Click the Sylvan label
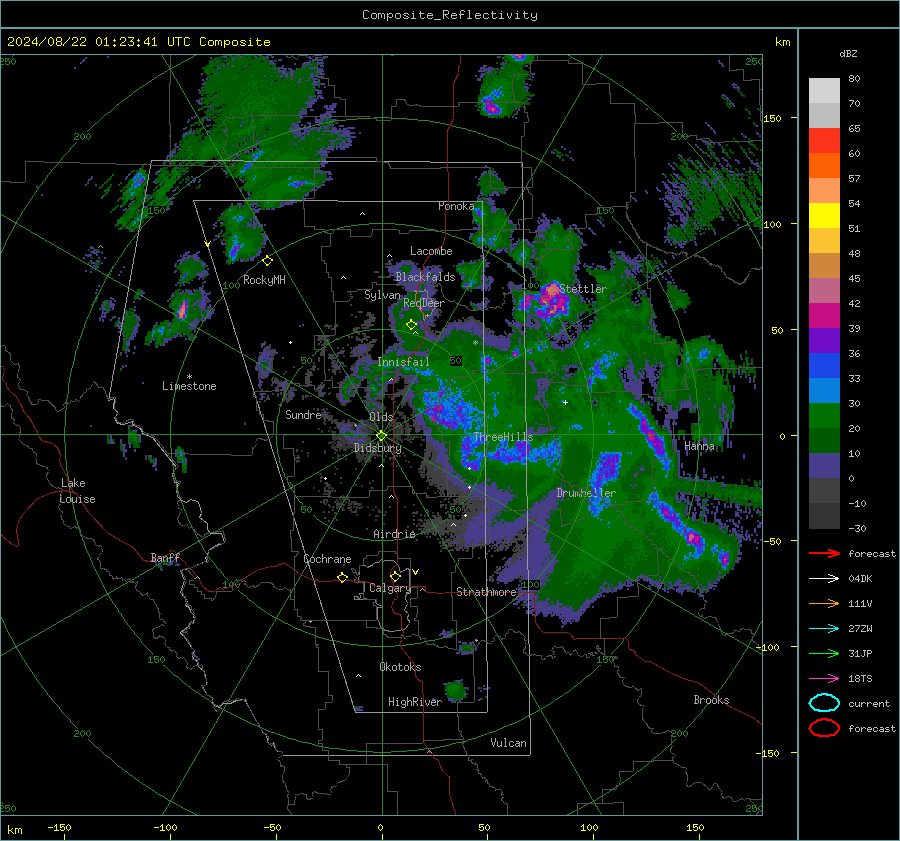 [x=382, y=295]
